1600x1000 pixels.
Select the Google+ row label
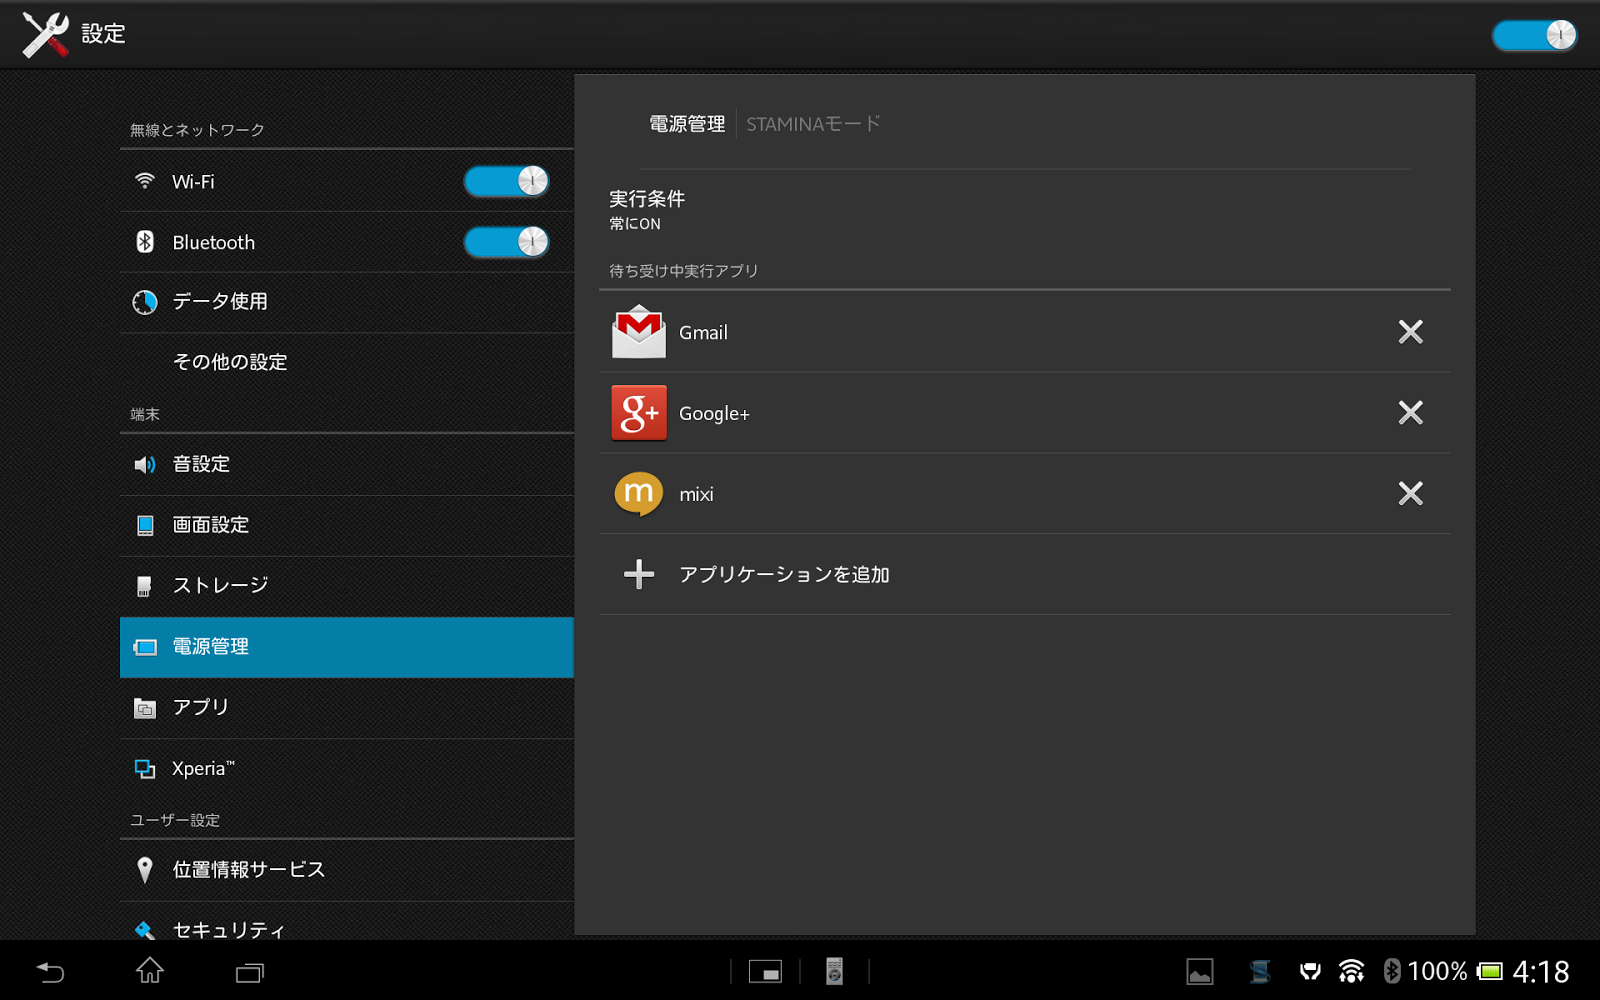714,413
